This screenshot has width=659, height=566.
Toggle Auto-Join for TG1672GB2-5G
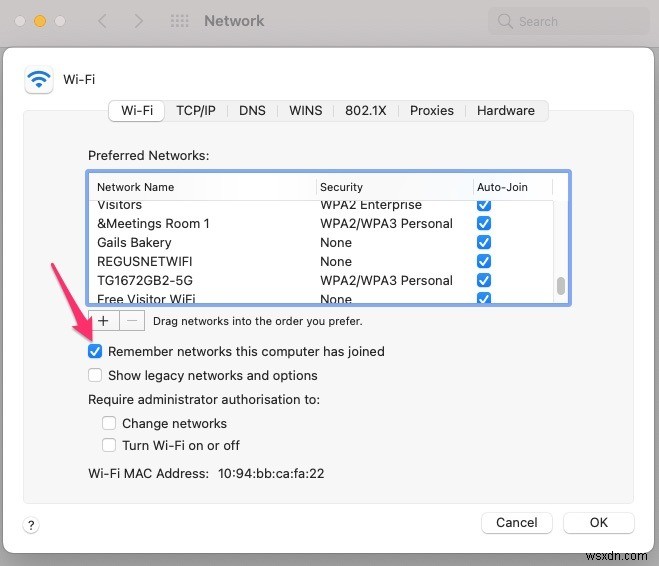click(484, 280)
